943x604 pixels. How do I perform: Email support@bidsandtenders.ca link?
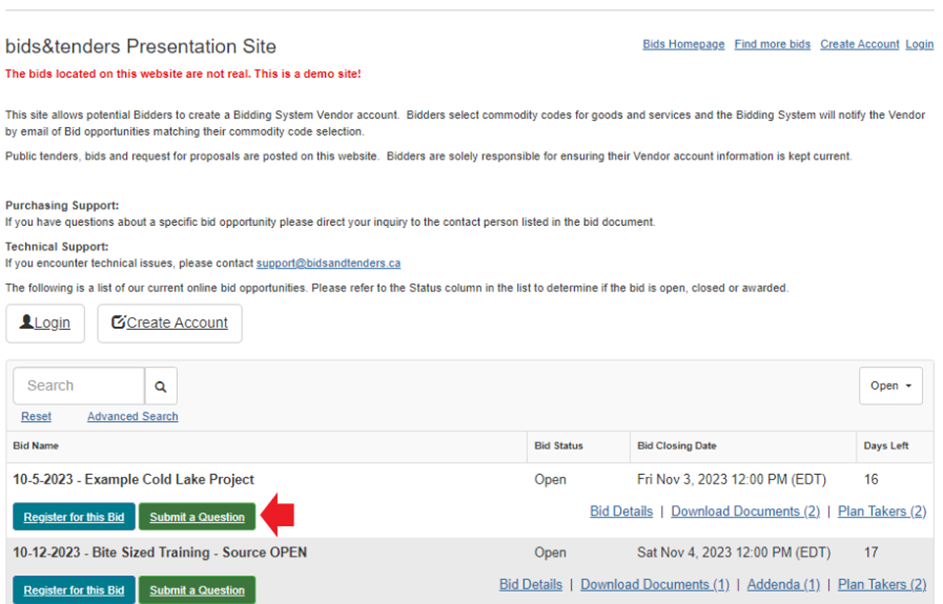tap(328, 263)
